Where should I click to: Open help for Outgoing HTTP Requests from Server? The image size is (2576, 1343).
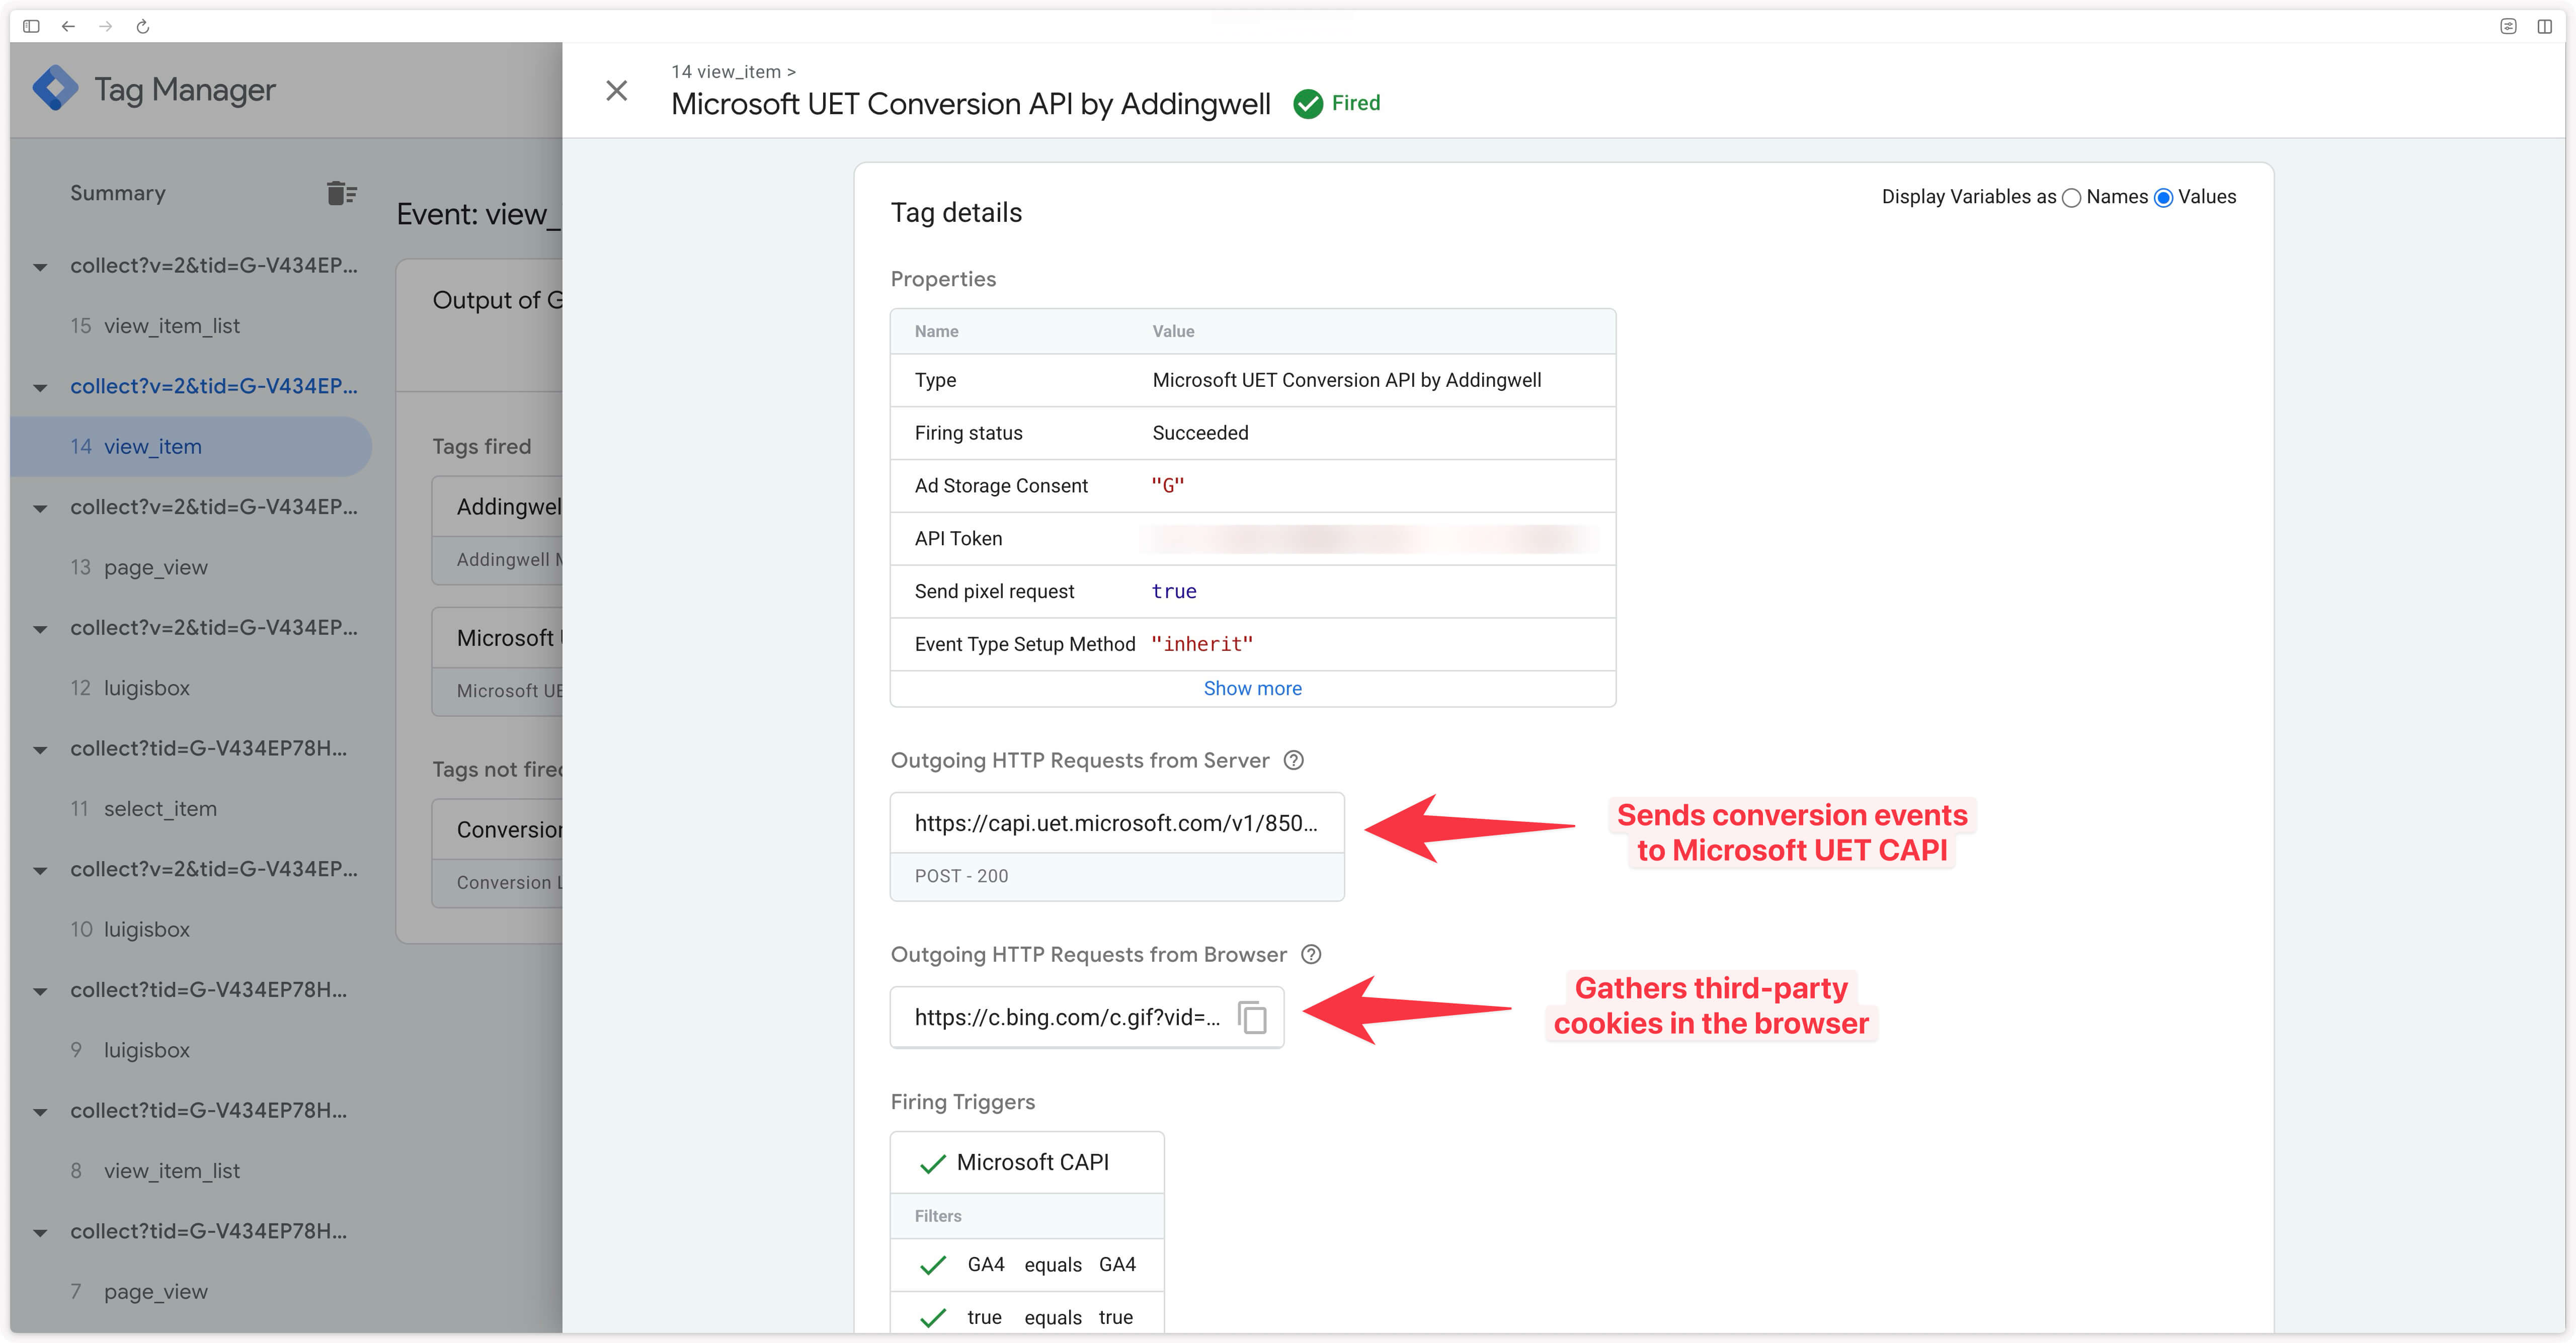pos(1294,760)
